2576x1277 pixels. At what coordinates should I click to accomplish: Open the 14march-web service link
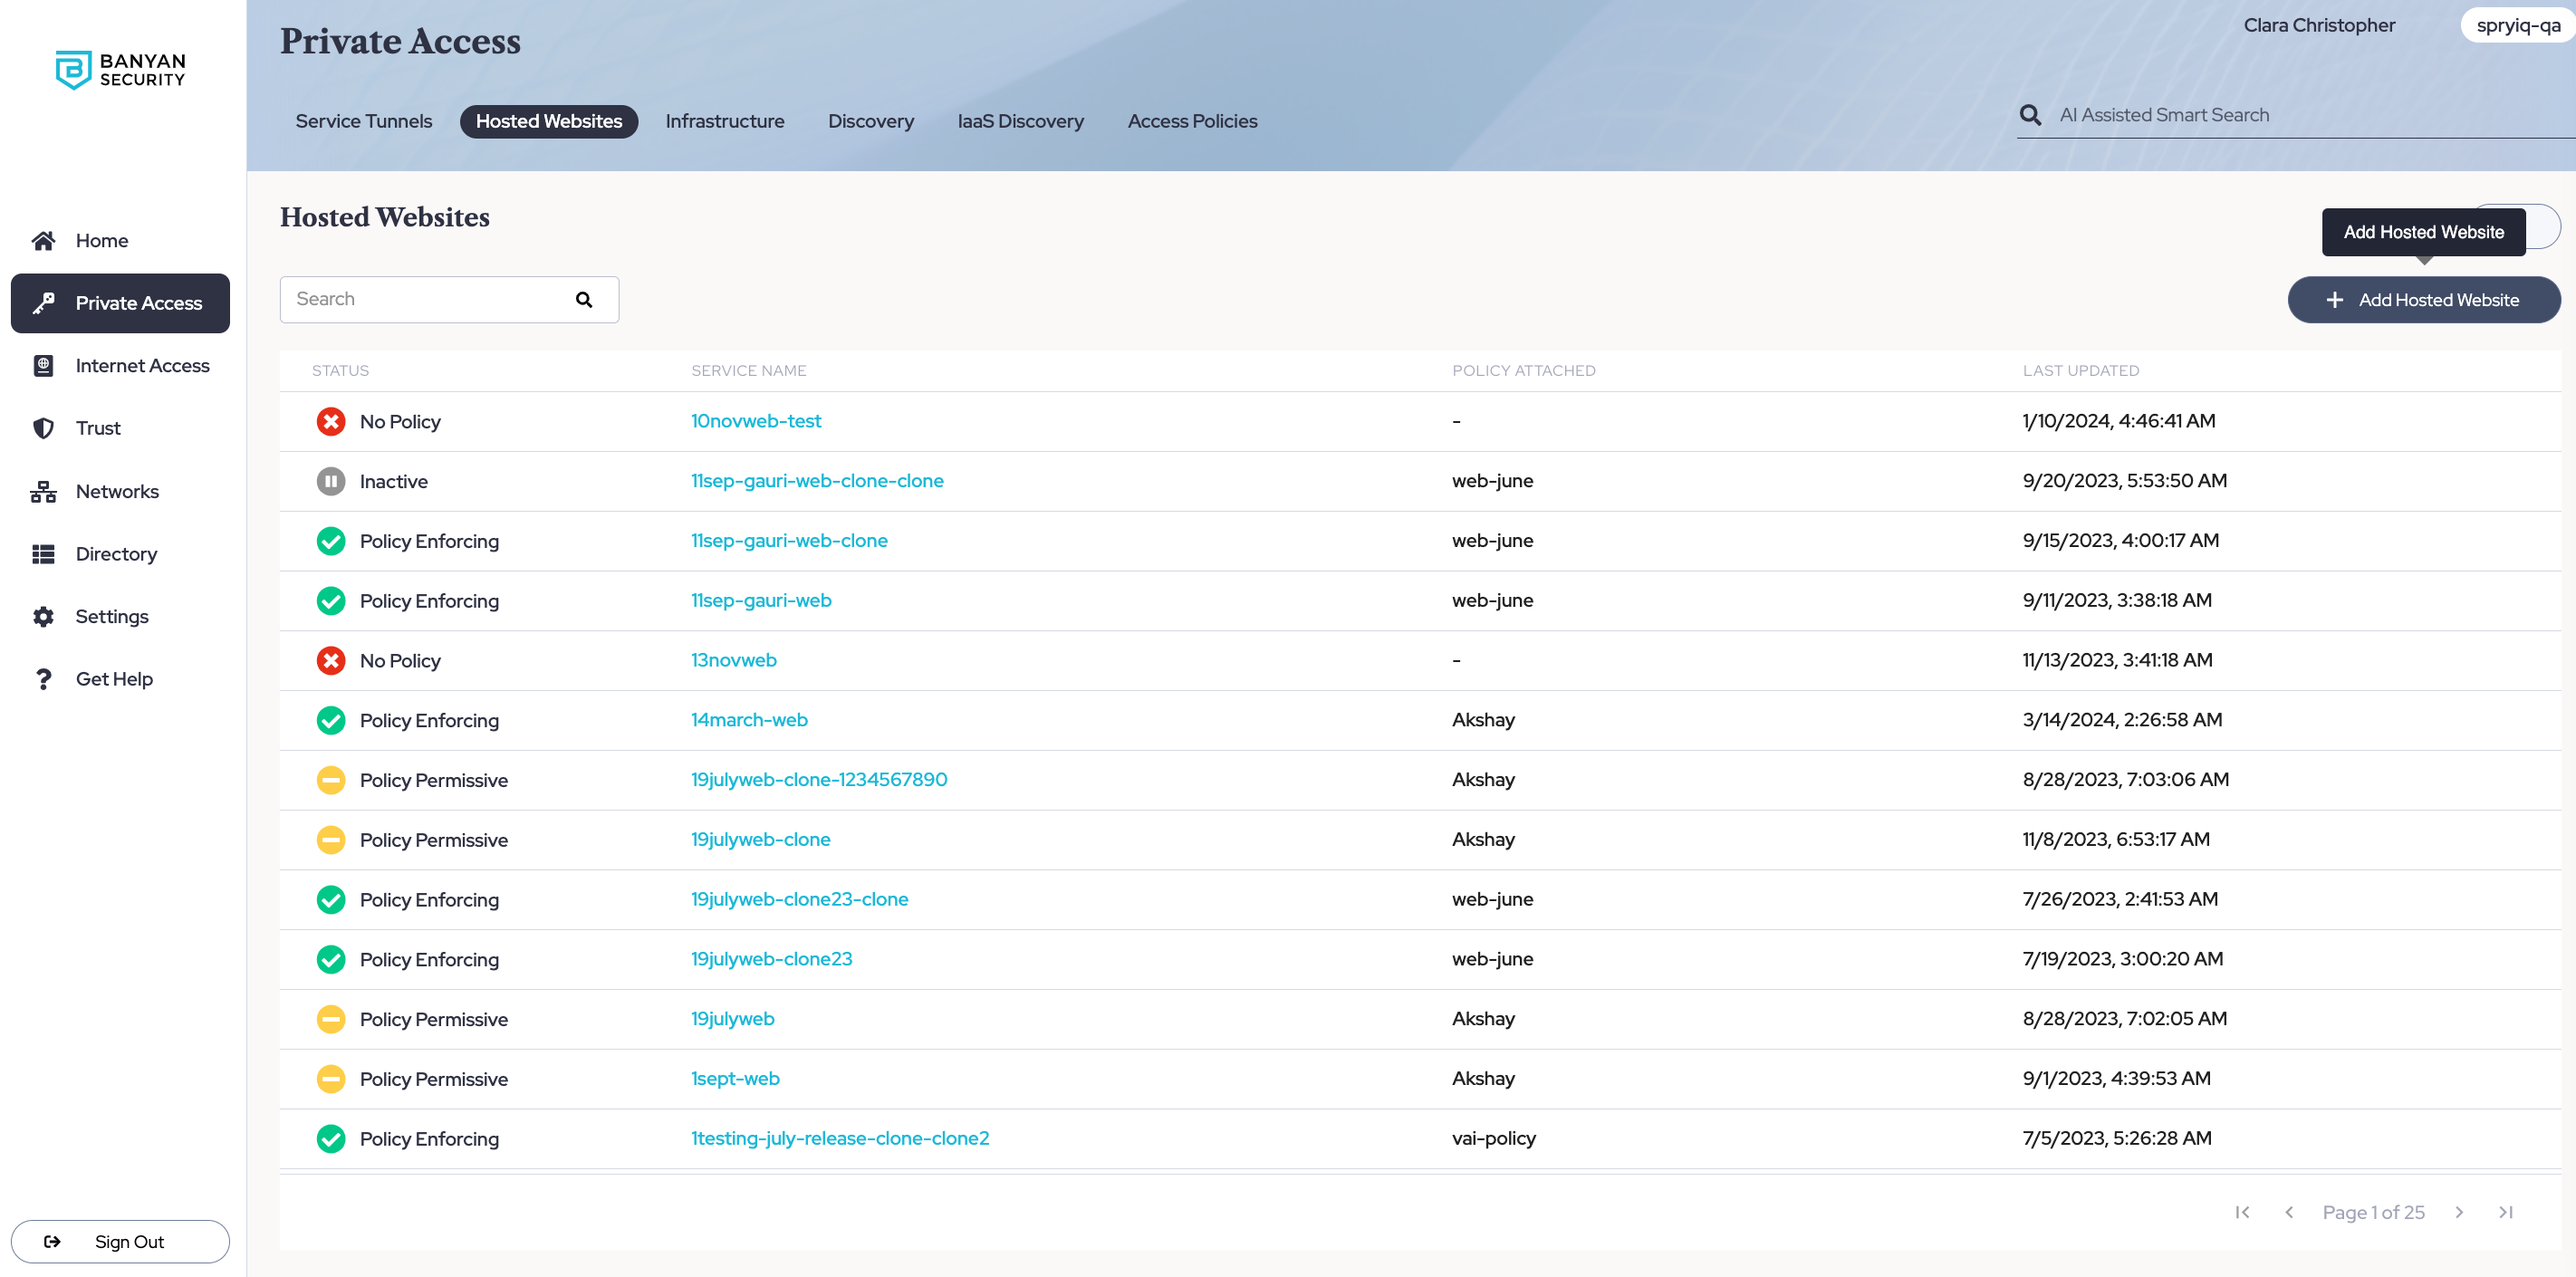pos(749,720)
